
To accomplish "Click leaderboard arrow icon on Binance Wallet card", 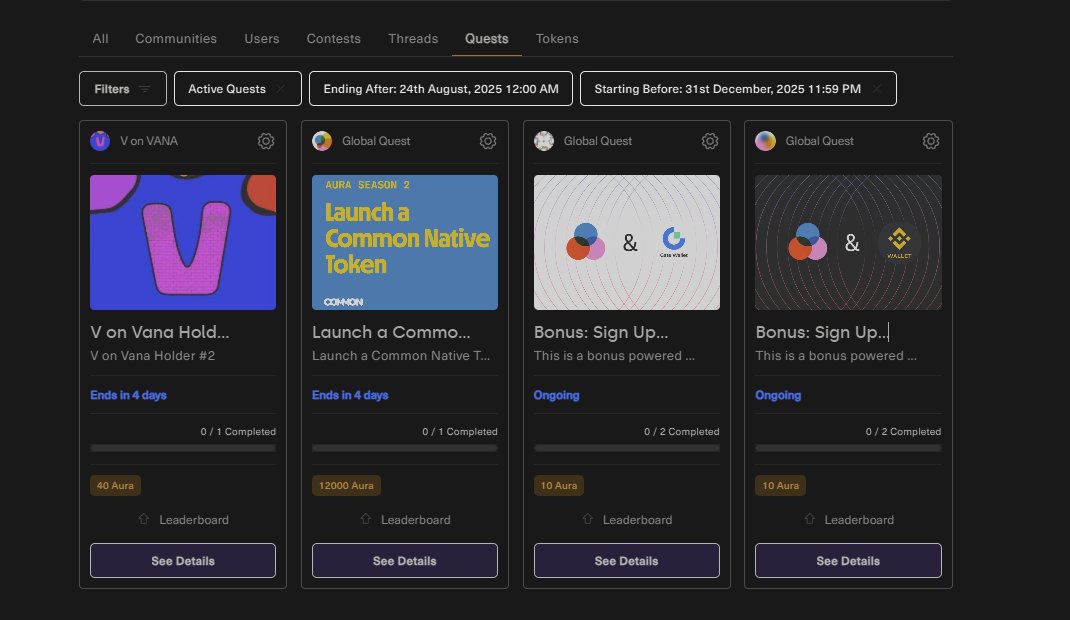I will 809,519.
